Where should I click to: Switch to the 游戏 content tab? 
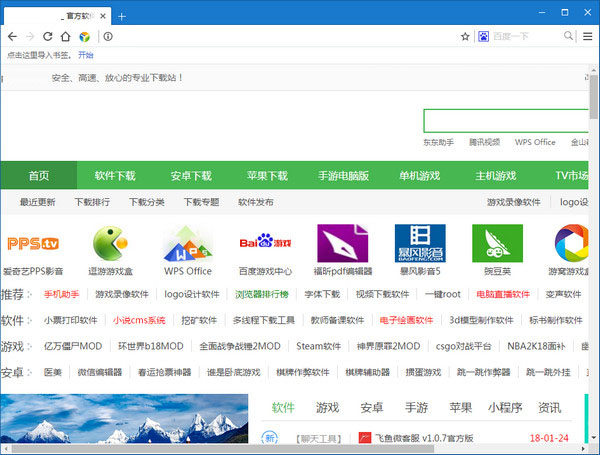(327, 408)
